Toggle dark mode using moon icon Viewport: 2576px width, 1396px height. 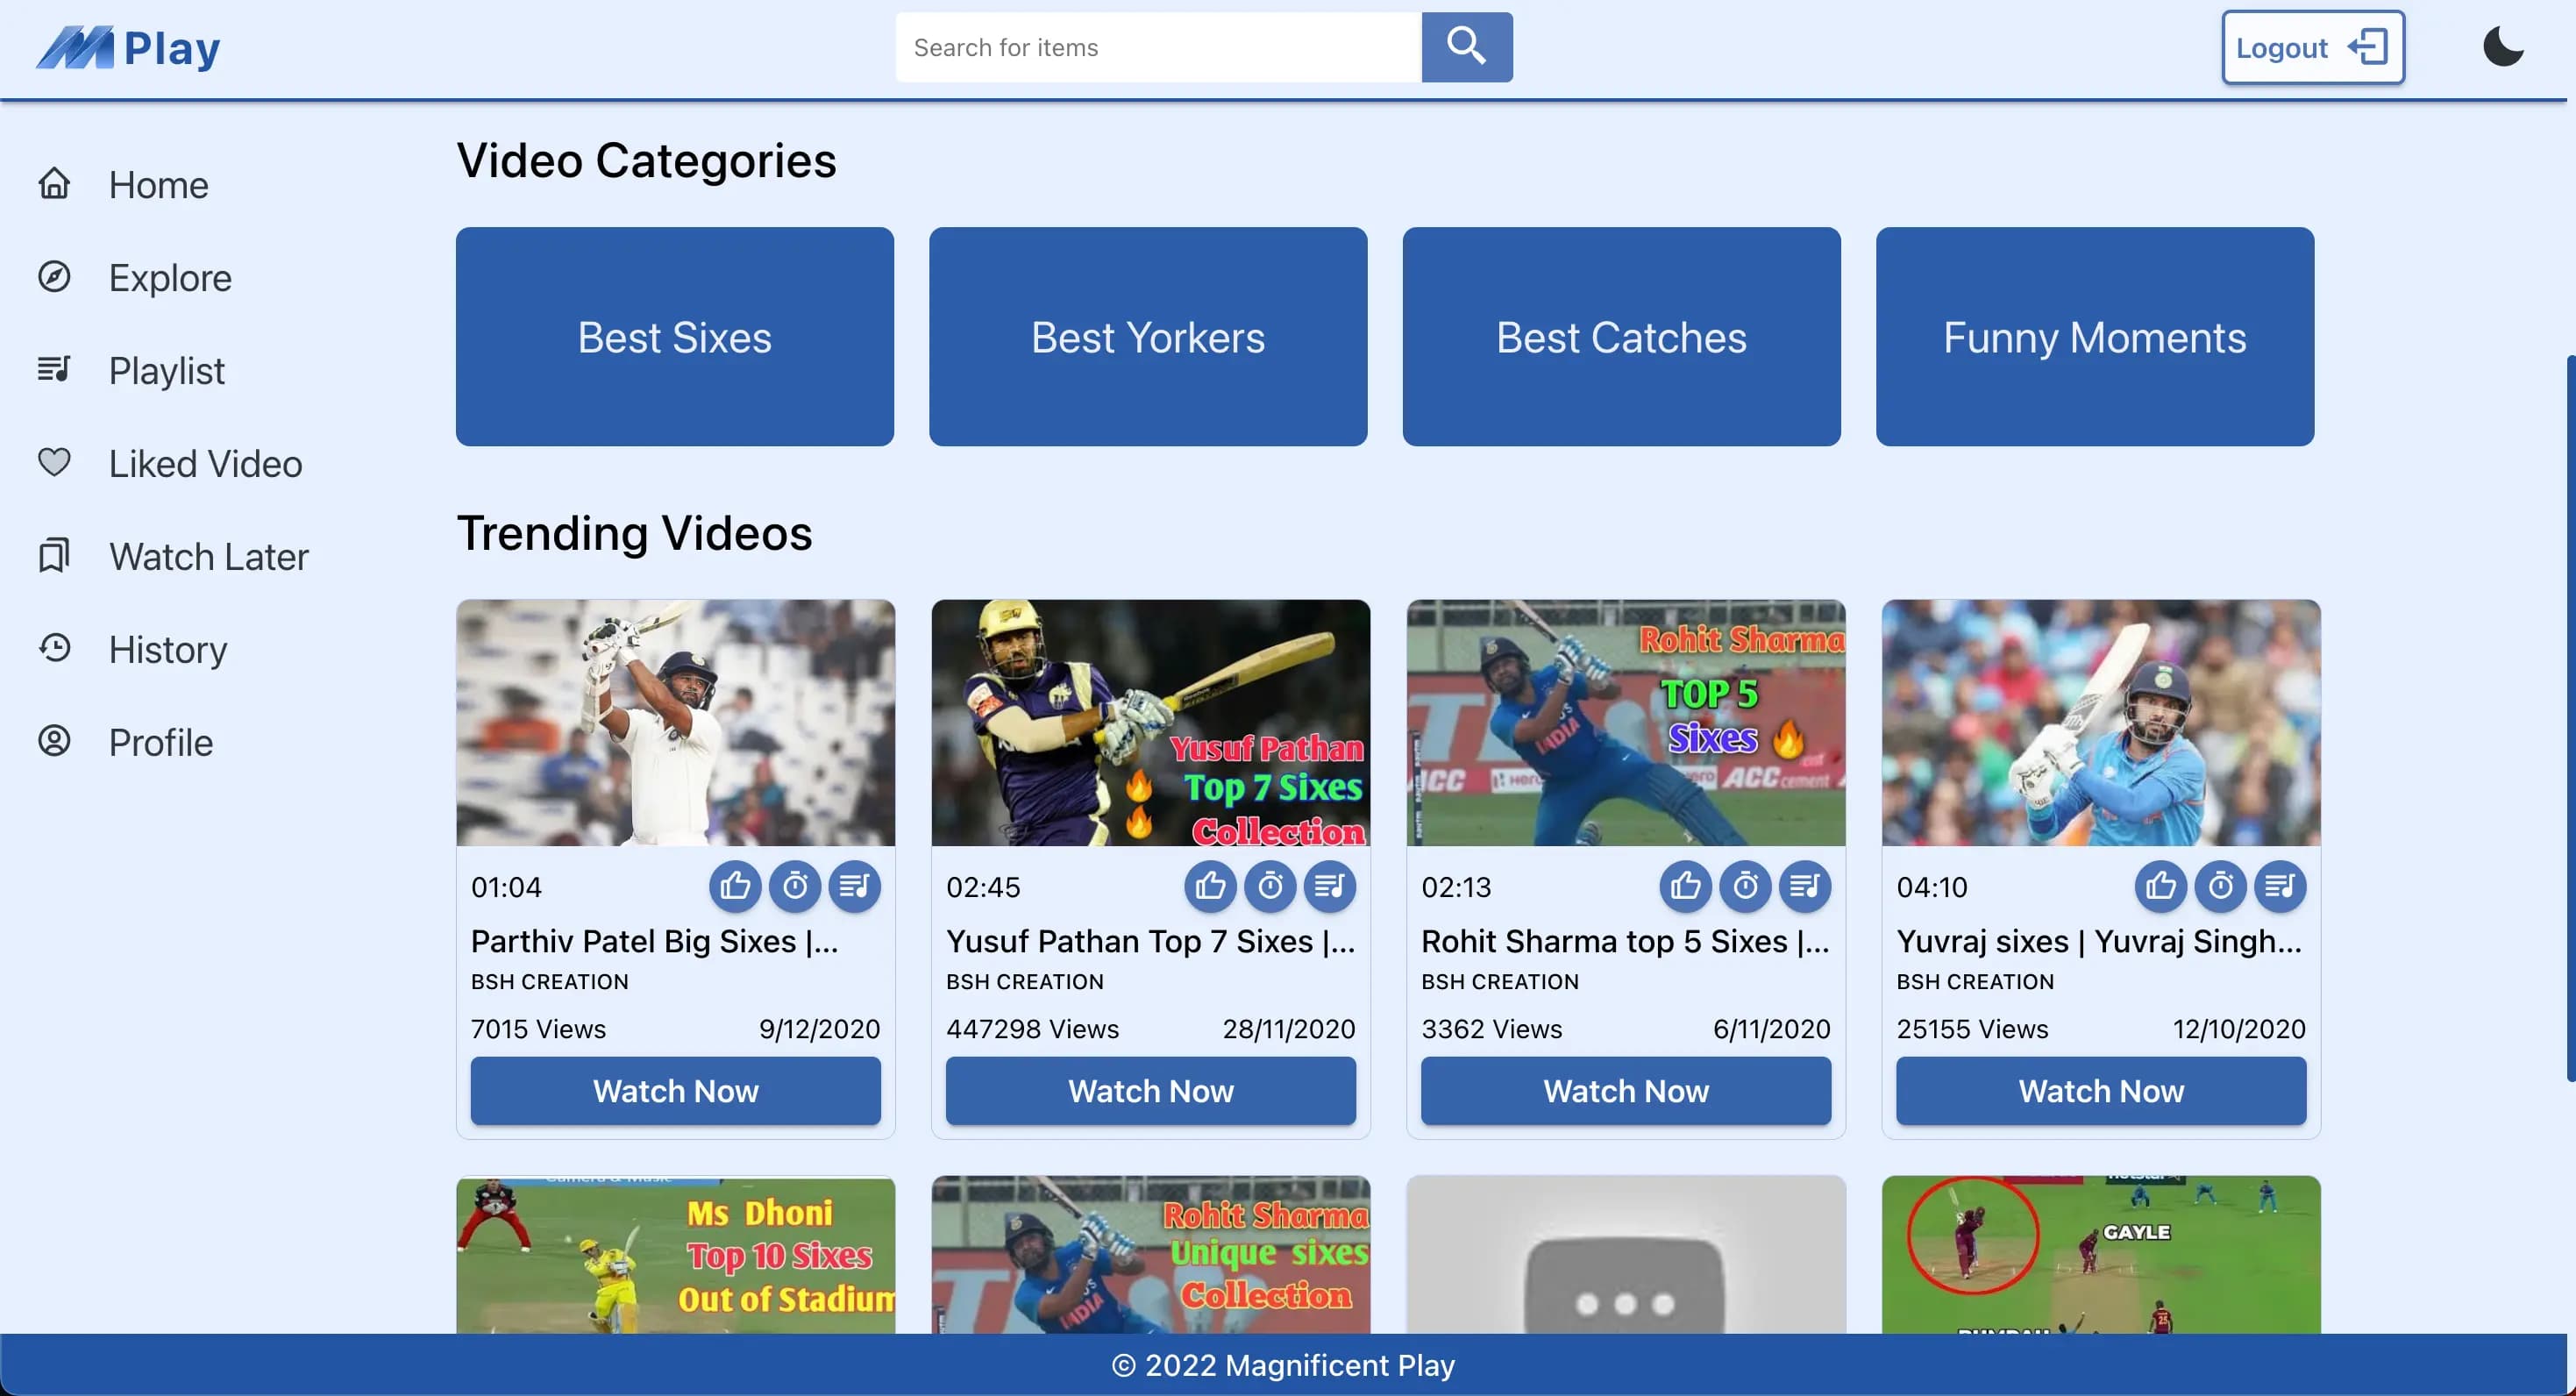click(2502, 46)
